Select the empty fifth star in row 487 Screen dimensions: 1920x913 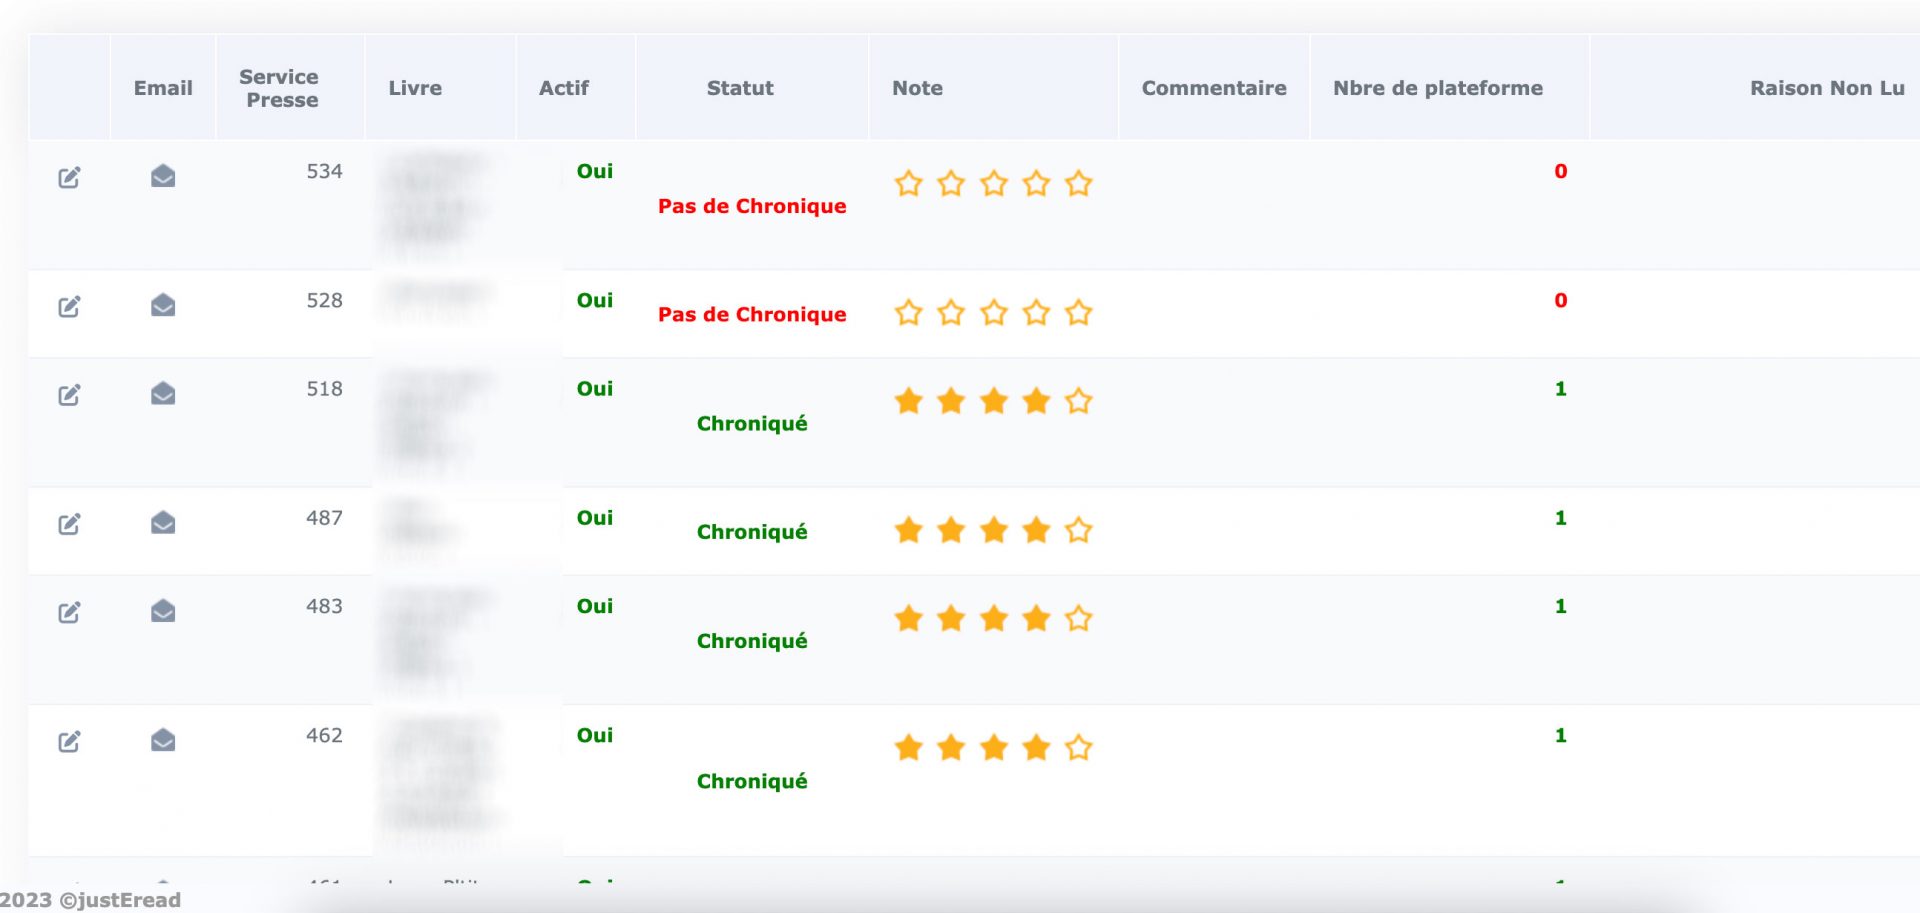coord(1078,530)
